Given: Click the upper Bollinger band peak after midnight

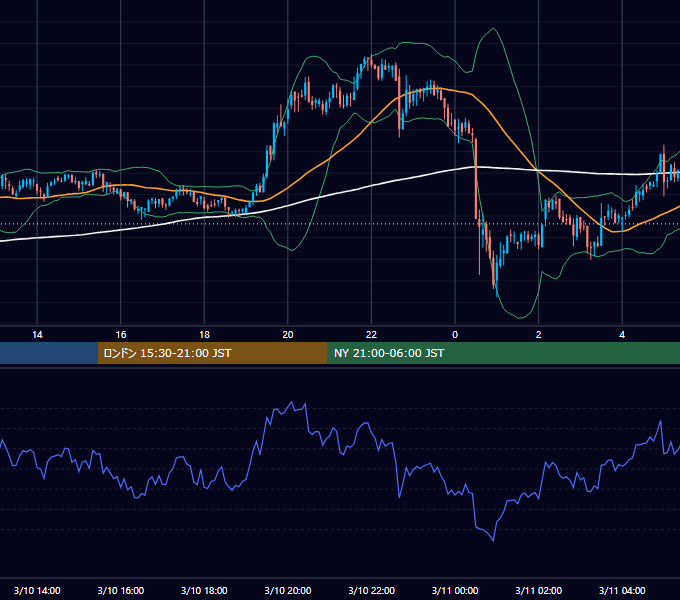Looking at the screenshot, I should 493,29.
